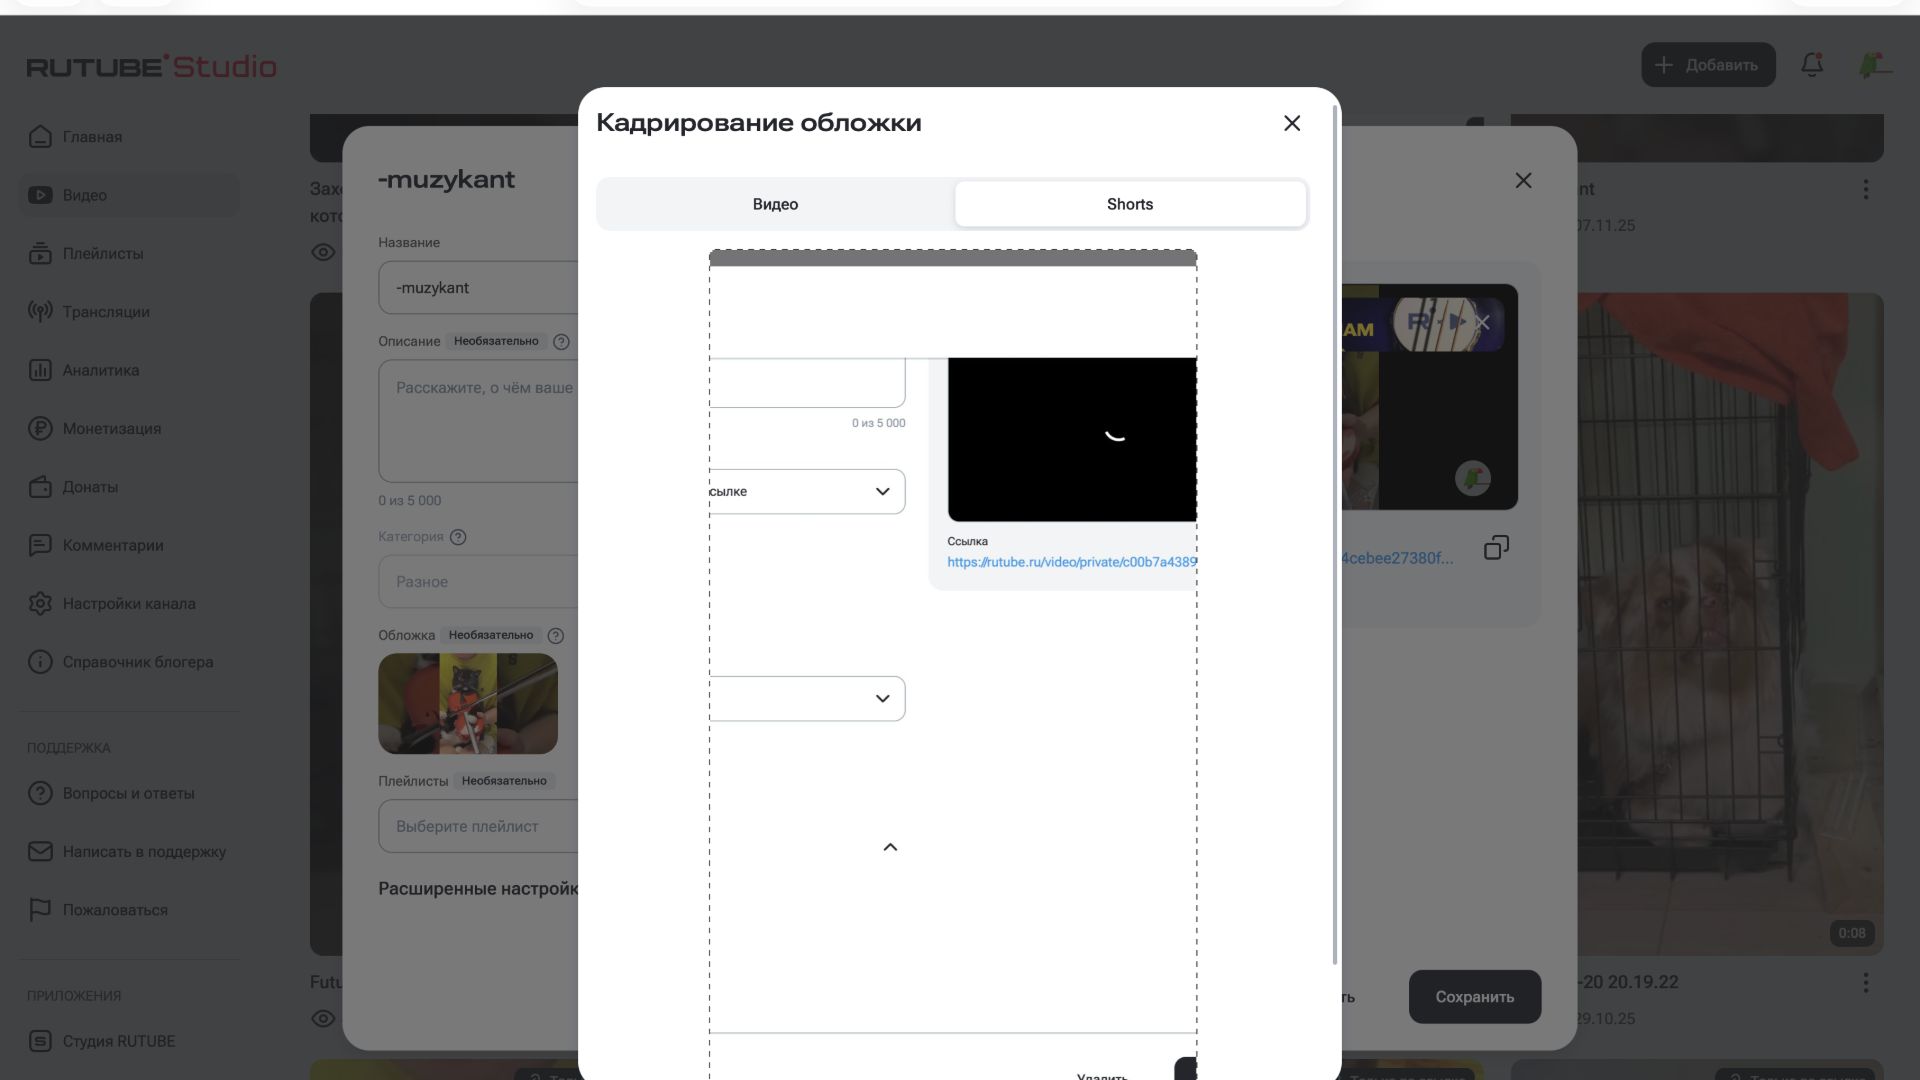Open Аналитика from the sidebar
The width and height of the screenshot is (1920, 1080).
click(x=100, y=370)
